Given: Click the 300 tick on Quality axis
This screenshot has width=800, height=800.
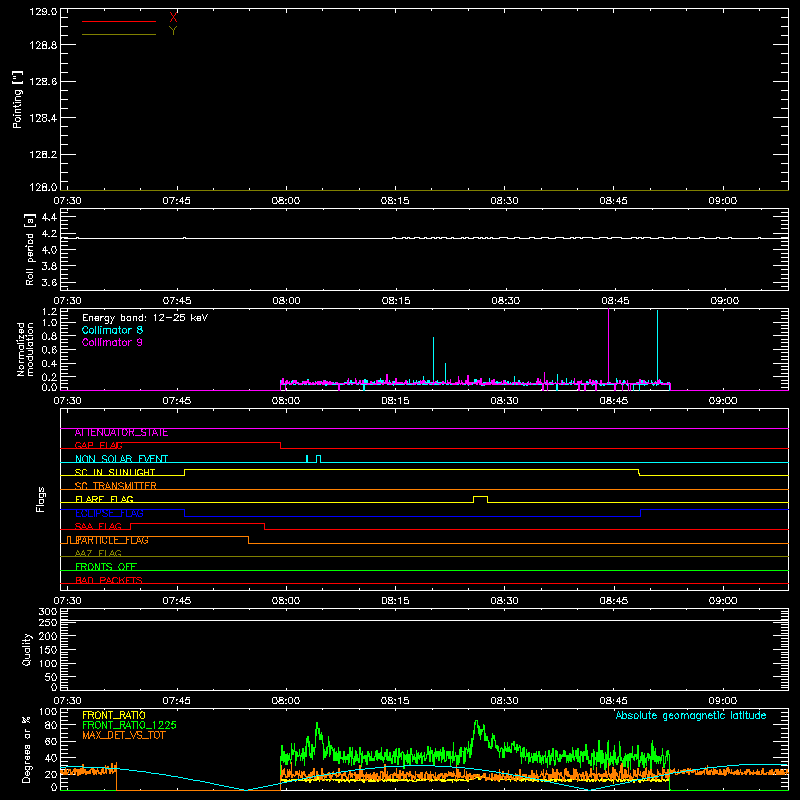Looking at the screenshot, I should click(x=47, y=612).
